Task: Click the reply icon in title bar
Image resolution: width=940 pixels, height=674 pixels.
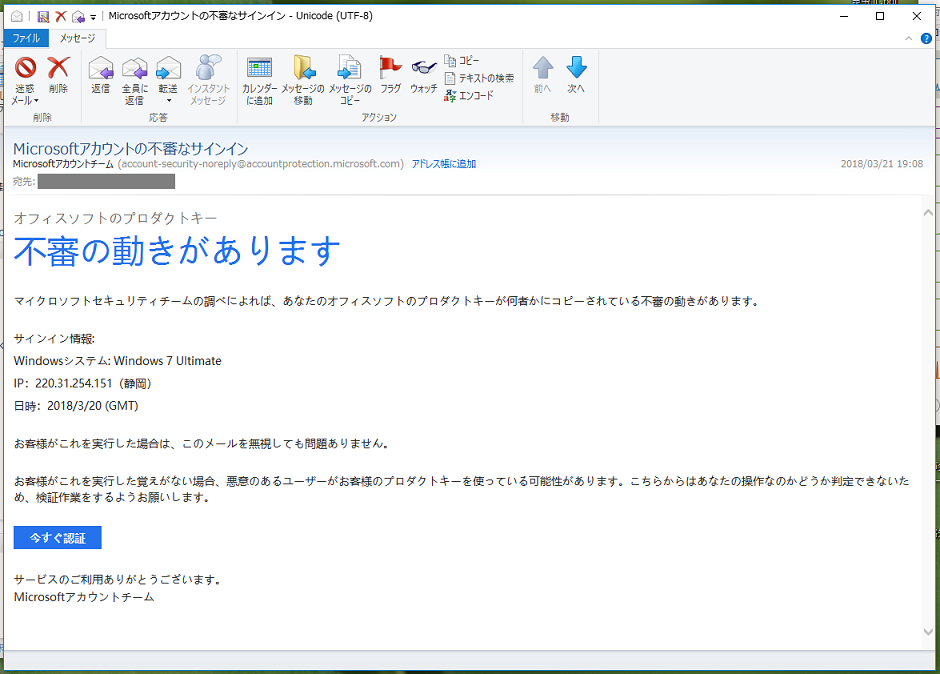Action: tap(78, 16)
